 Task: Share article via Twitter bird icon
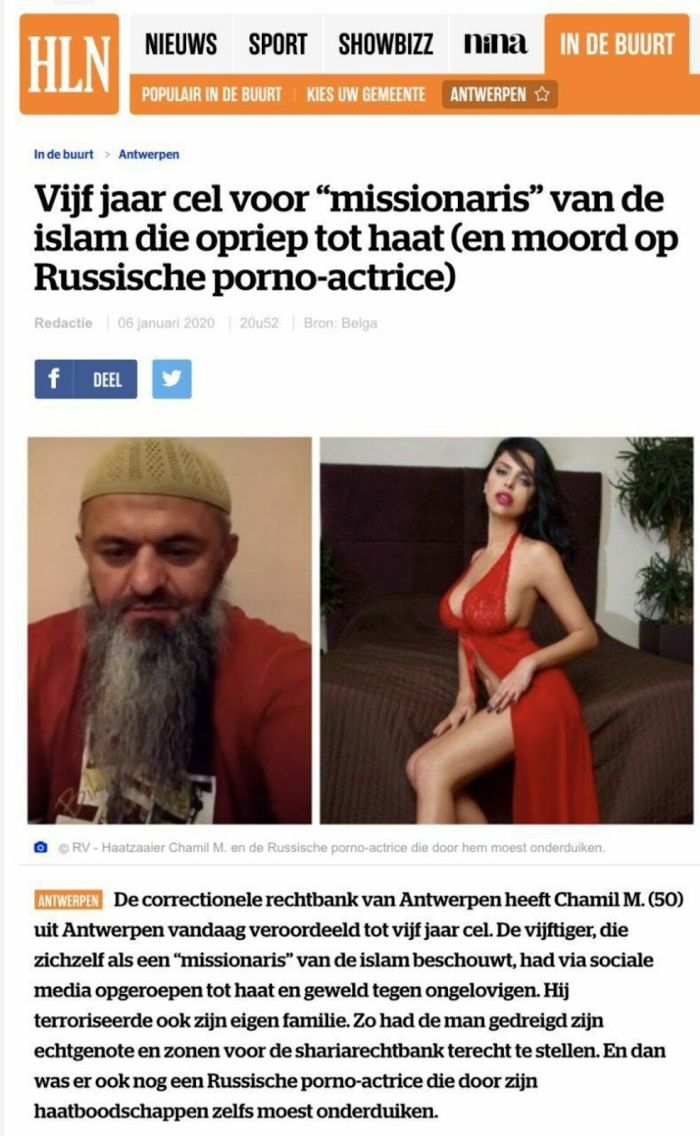(x=172, y=379)
